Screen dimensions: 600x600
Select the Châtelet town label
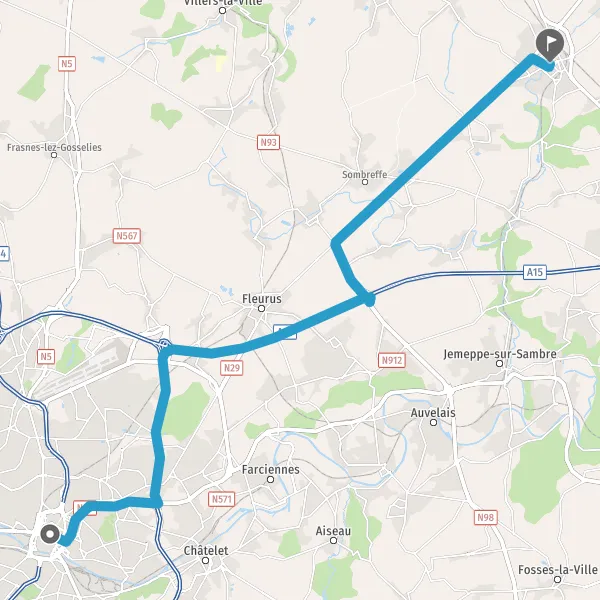coord(206,551)
